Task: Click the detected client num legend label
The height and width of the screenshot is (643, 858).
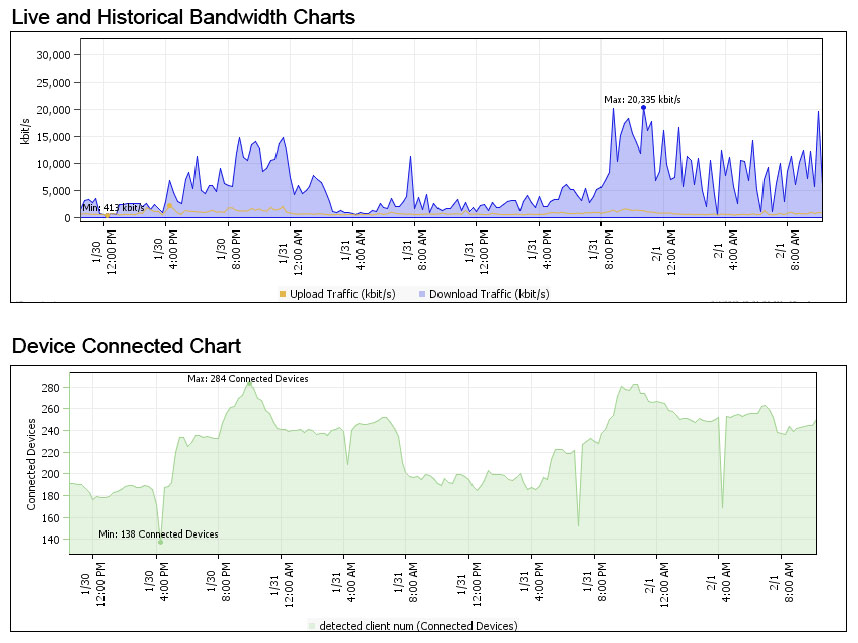Action: 418,626
